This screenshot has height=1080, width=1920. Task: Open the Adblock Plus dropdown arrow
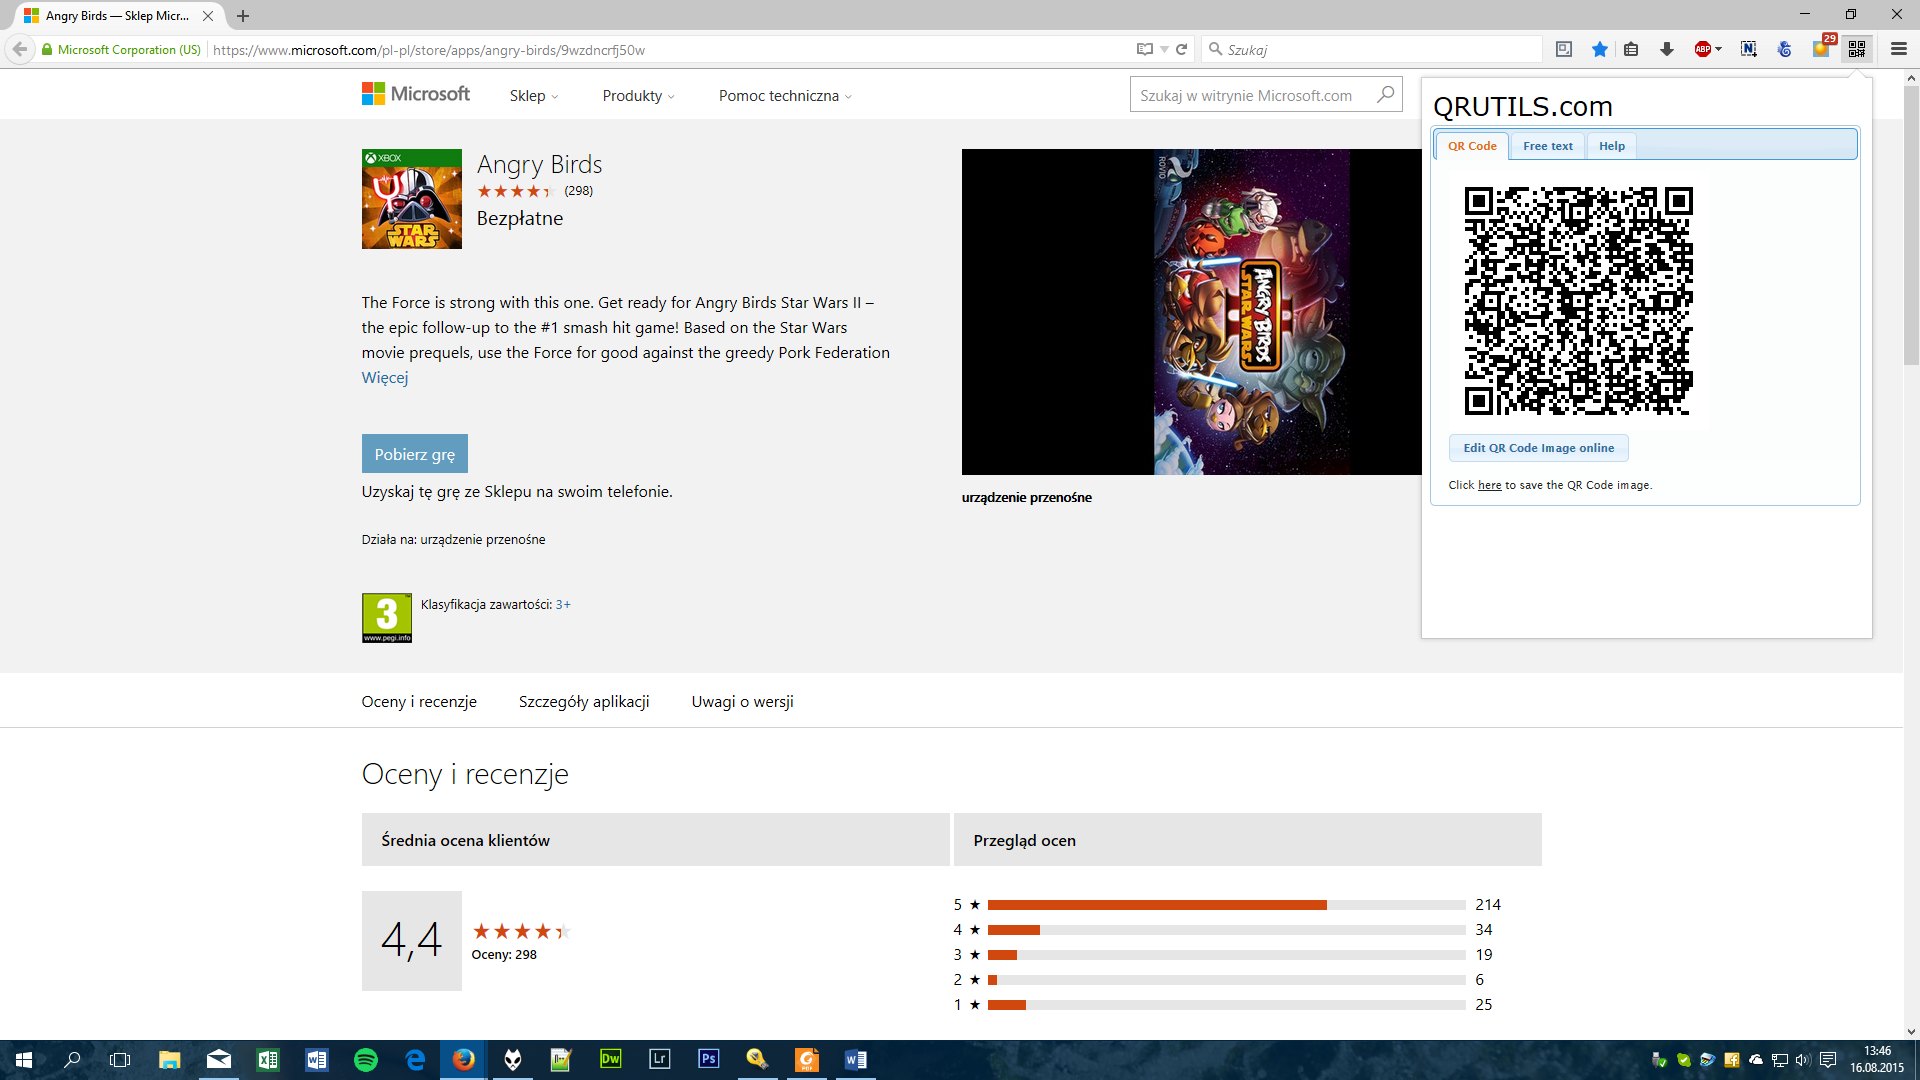coord(1718,49)
